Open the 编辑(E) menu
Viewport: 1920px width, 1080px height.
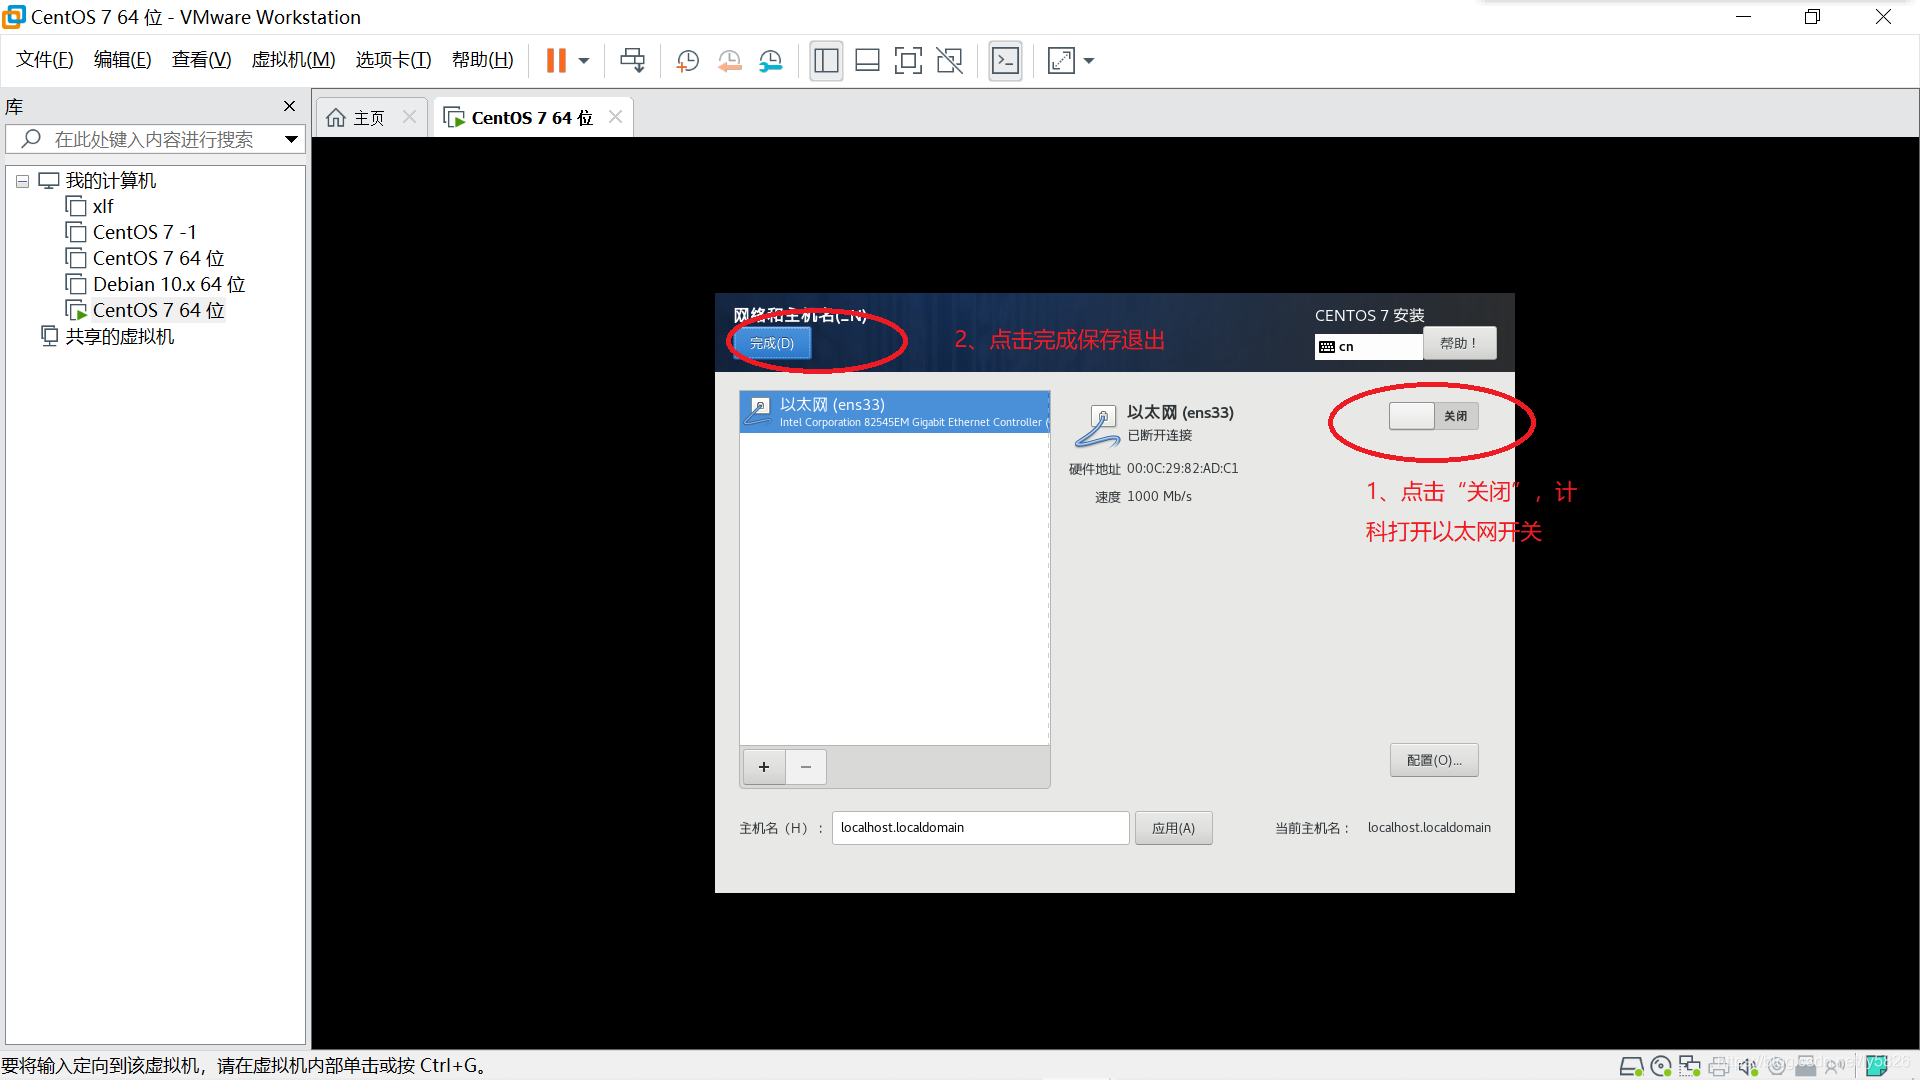[122, 60]
